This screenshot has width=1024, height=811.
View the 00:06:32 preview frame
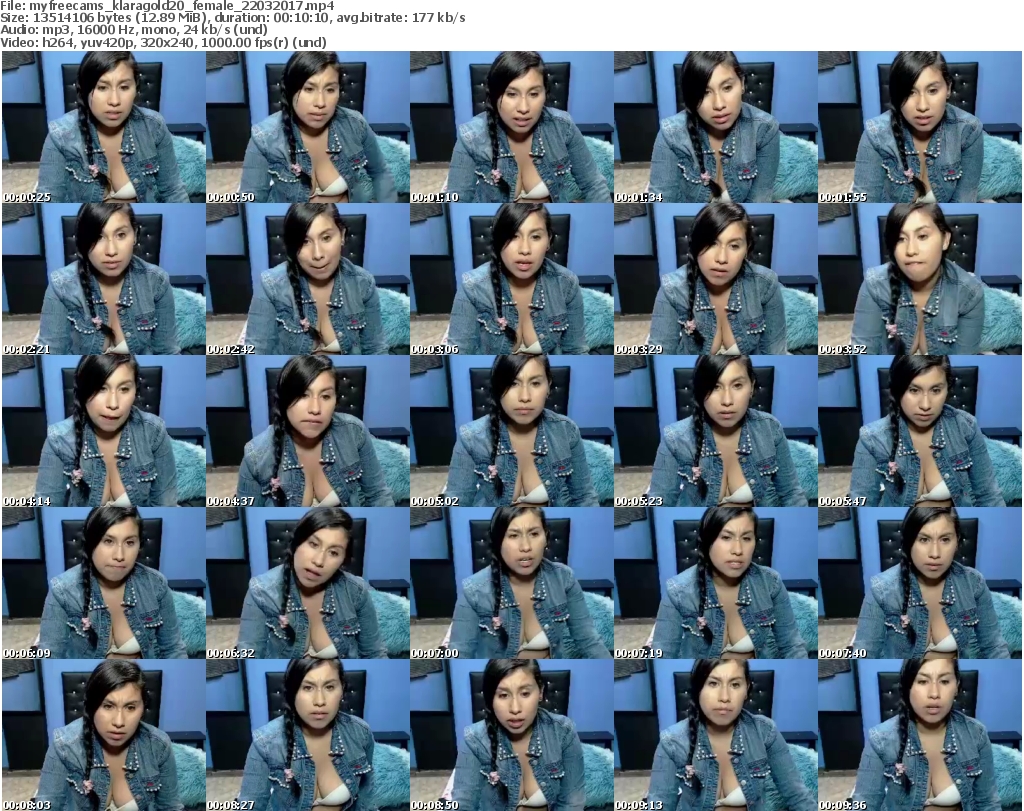308,583
